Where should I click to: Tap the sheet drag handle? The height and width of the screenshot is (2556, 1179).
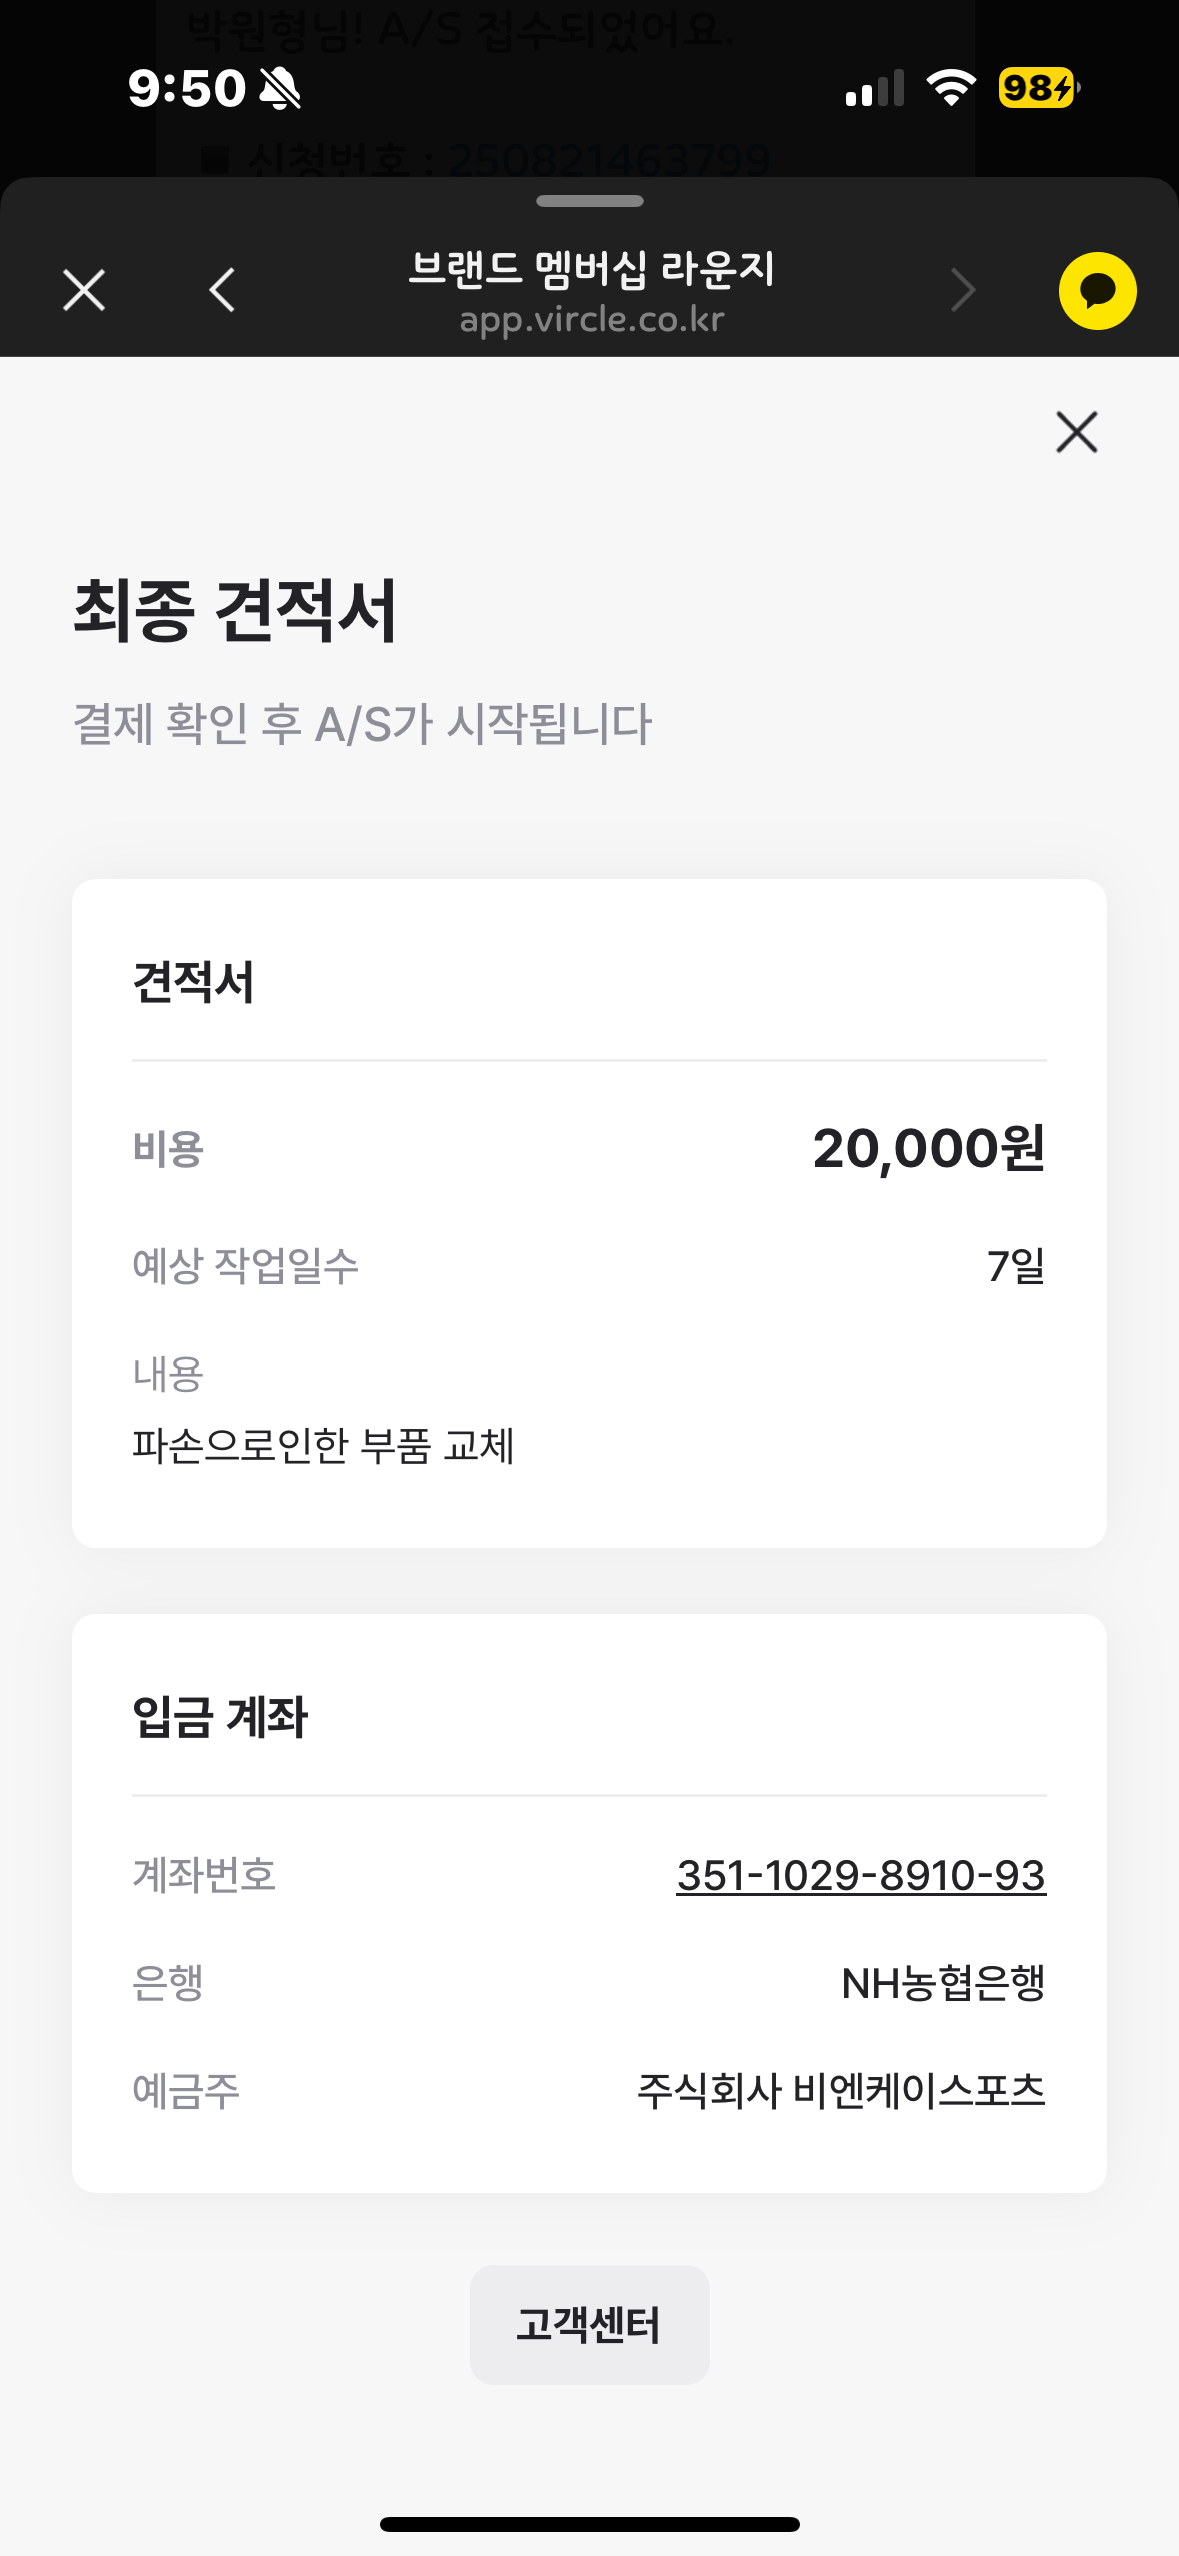pos(589,201)
